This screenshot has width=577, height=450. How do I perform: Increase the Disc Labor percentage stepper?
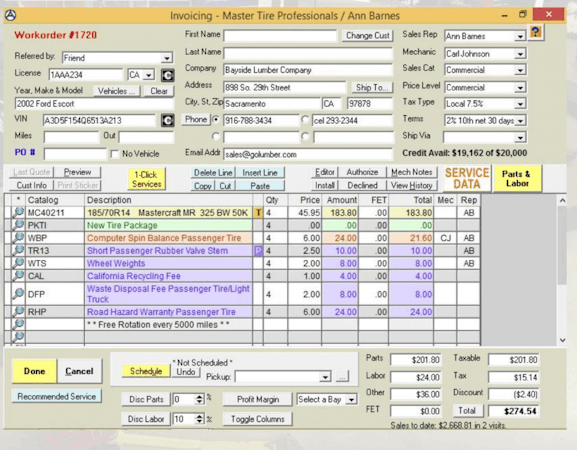(x=199, y=416)
